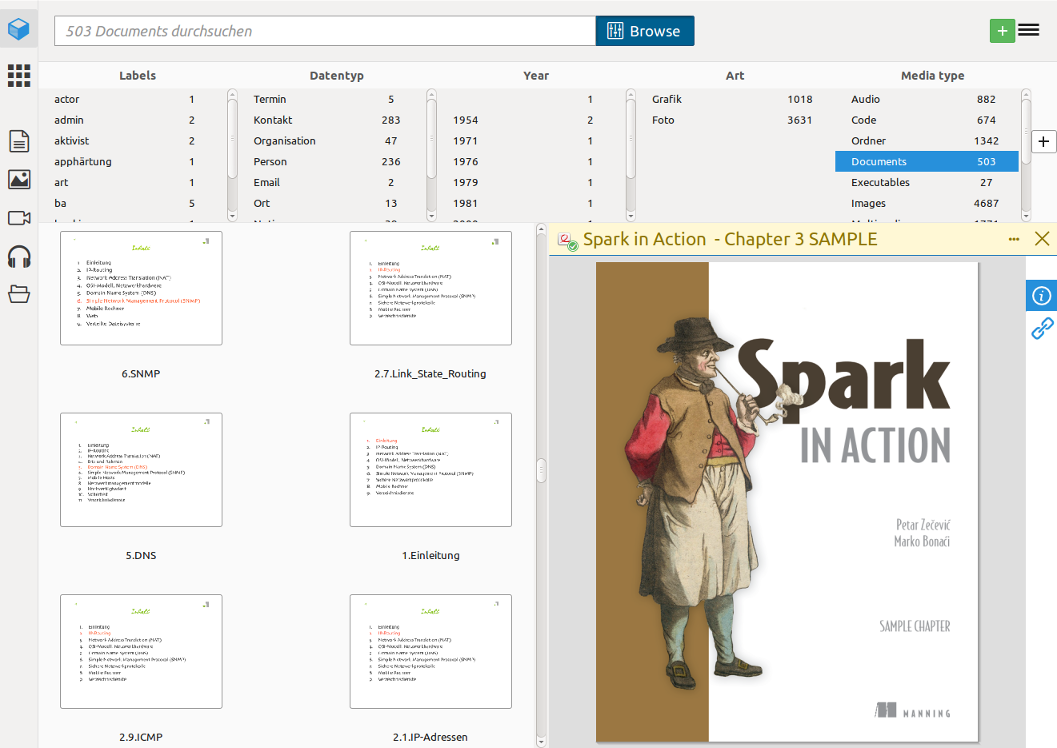Filter by year 1954
This screenshot has height=748, width=1057.
pos(531,120)
